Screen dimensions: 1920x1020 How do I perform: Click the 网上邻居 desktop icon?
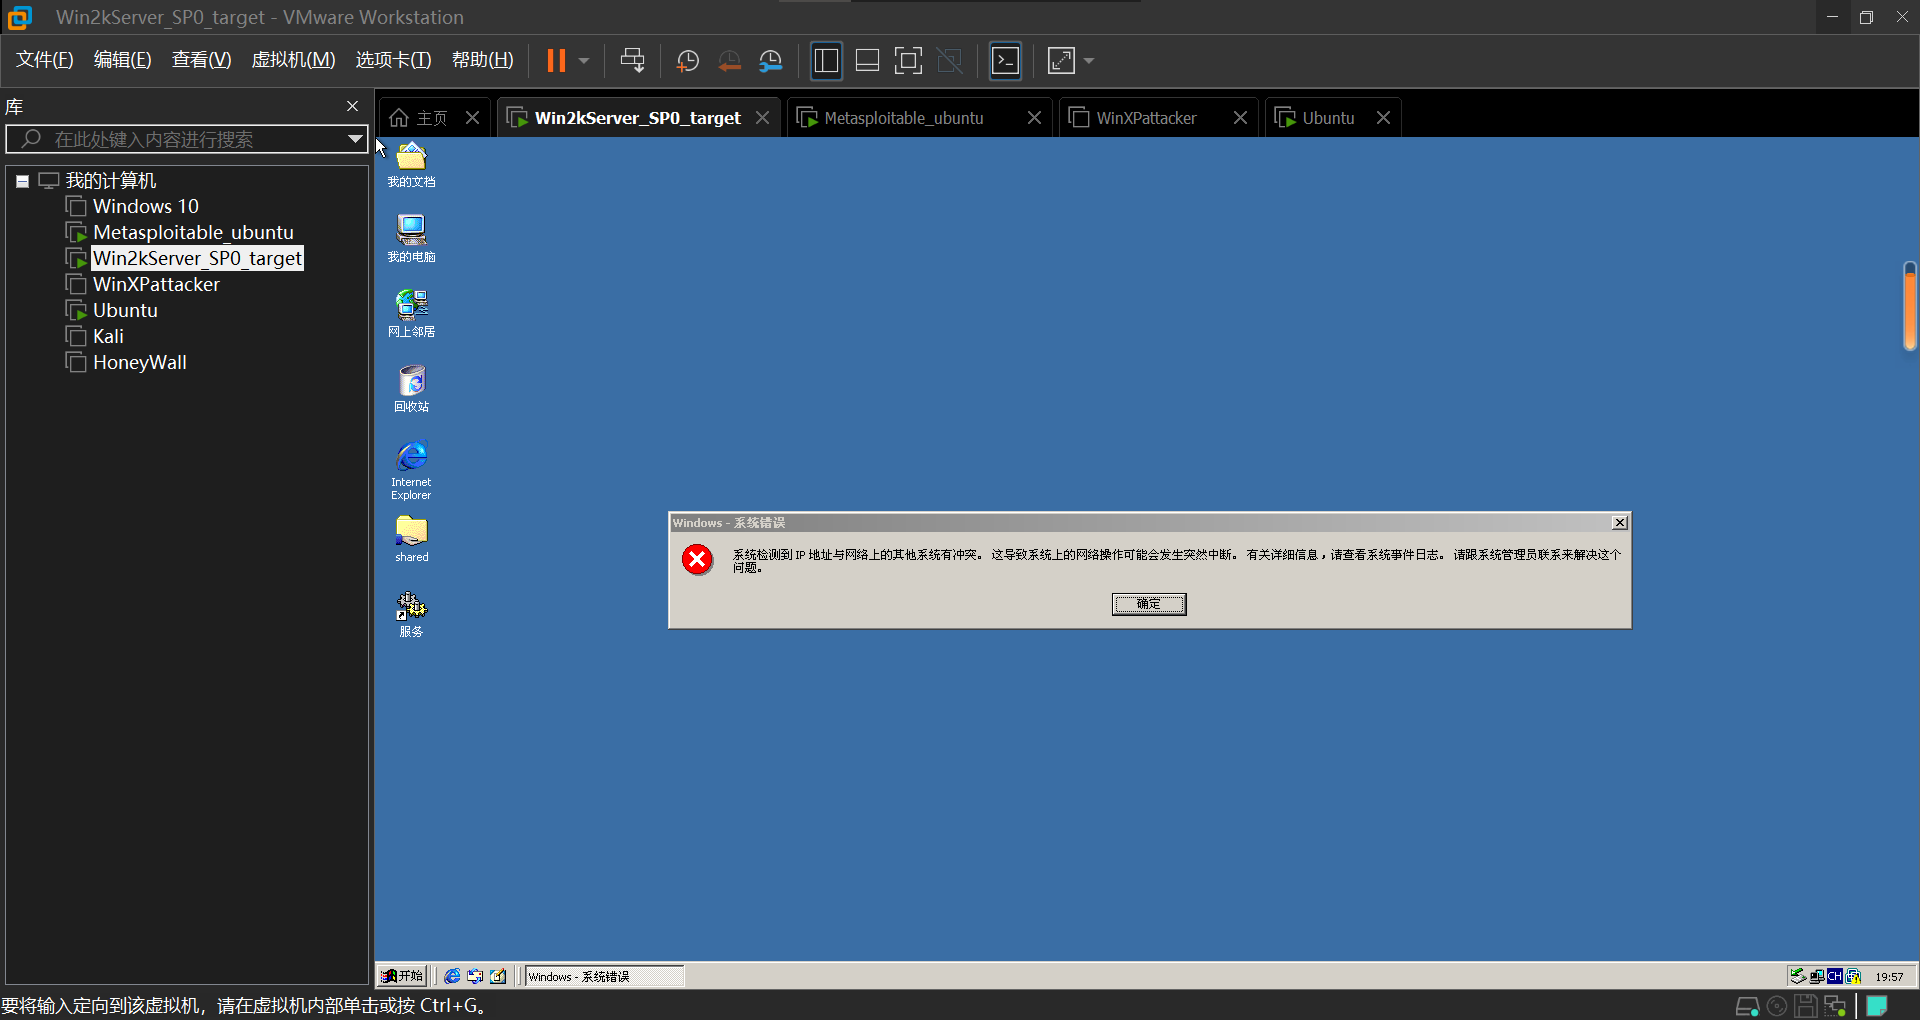pyautogui.click(x=411, y=314)
